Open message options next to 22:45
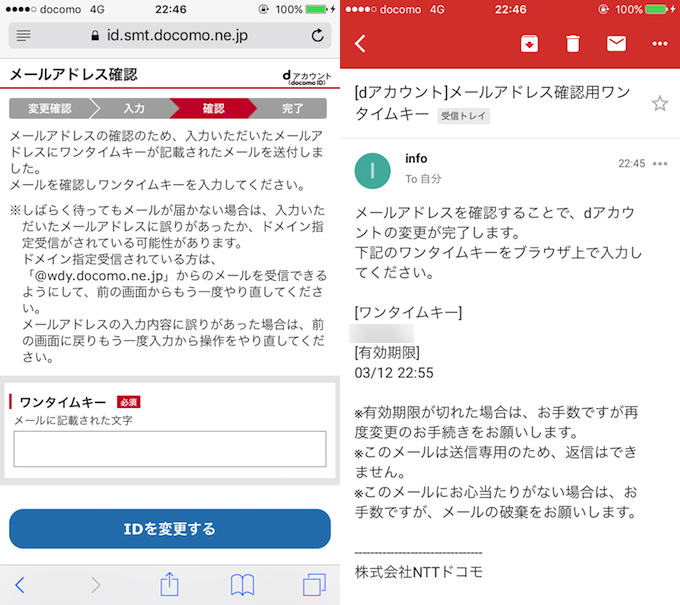Viewport: 680px width, 605px height. pyautogui.click(x=659, y=163)
